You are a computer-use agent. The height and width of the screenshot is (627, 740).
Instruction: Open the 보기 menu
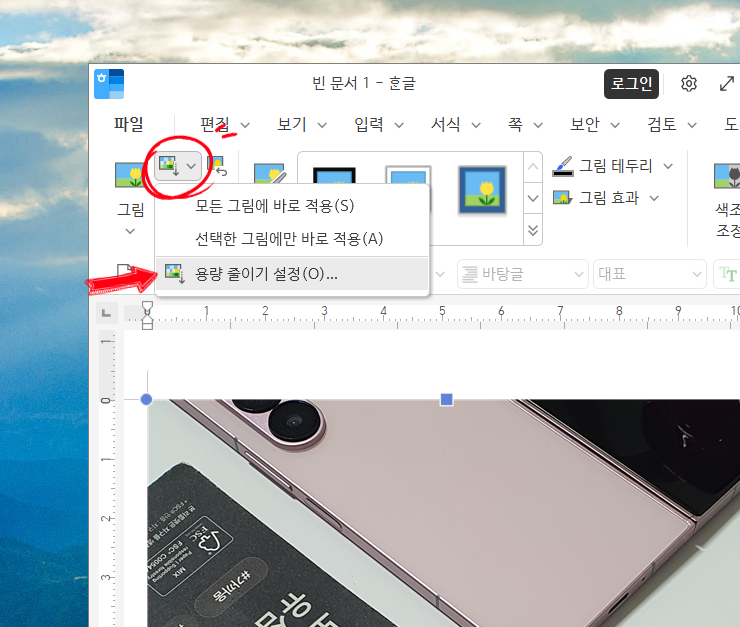292,125
